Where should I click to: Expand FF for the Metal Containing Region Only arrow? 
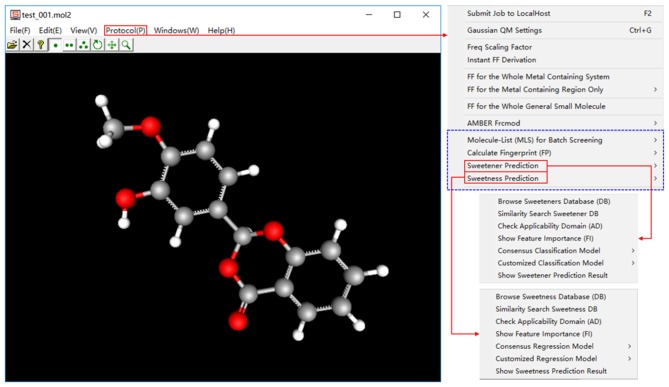655,89
